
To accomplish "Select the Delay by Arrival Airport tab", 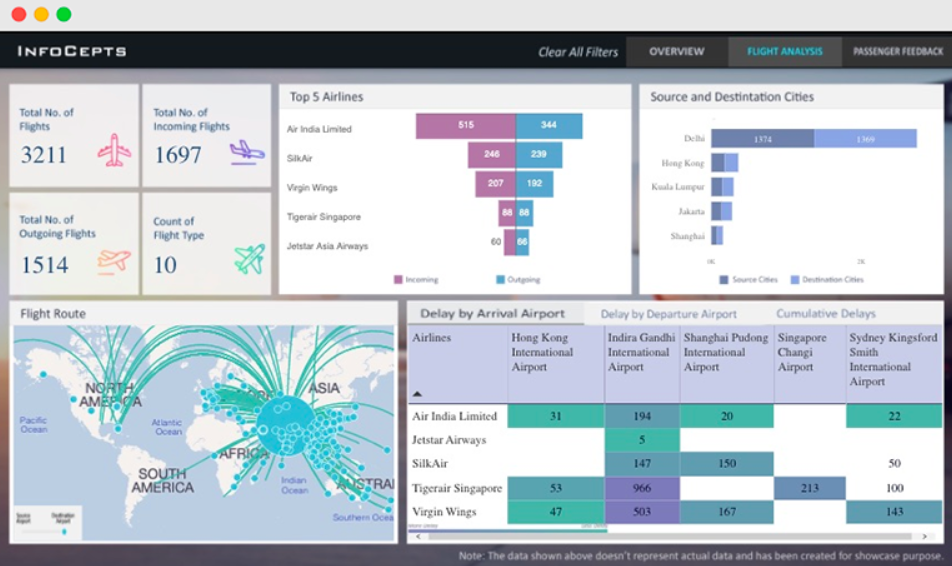I will pos(492,313).
